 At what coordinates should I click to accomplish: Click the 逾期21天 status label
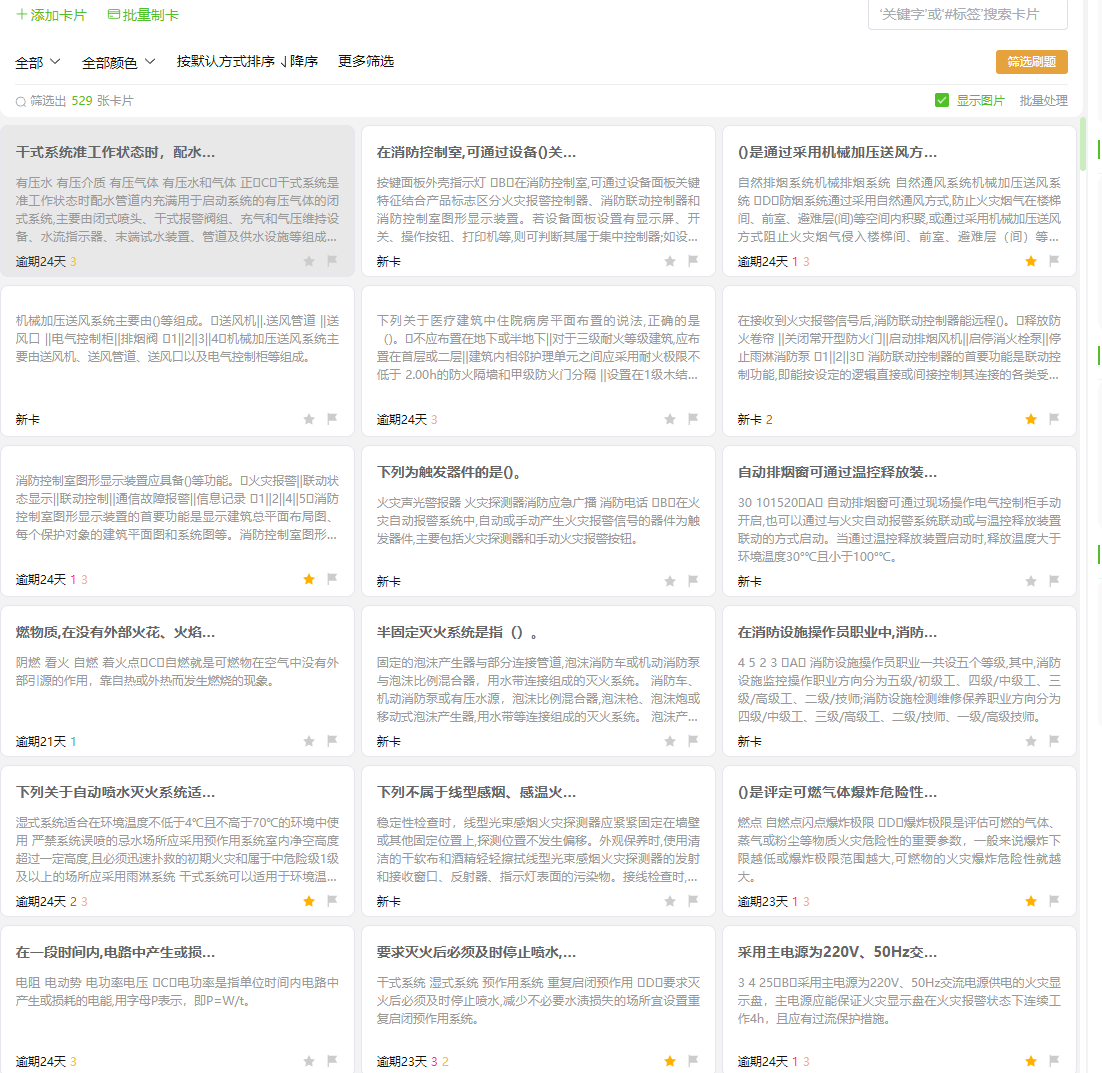(40, 741)
